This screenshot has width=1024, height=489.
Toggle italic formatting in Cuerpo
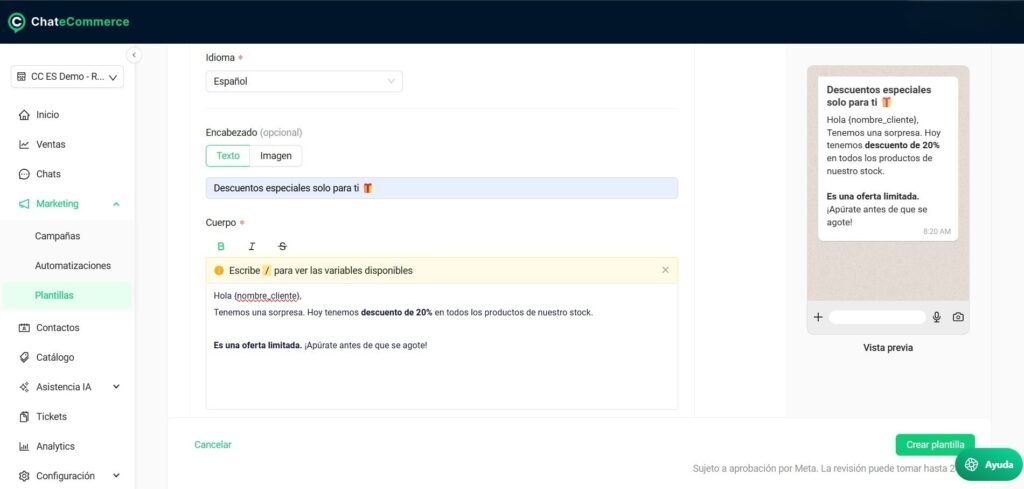click(x=251, y=246)
